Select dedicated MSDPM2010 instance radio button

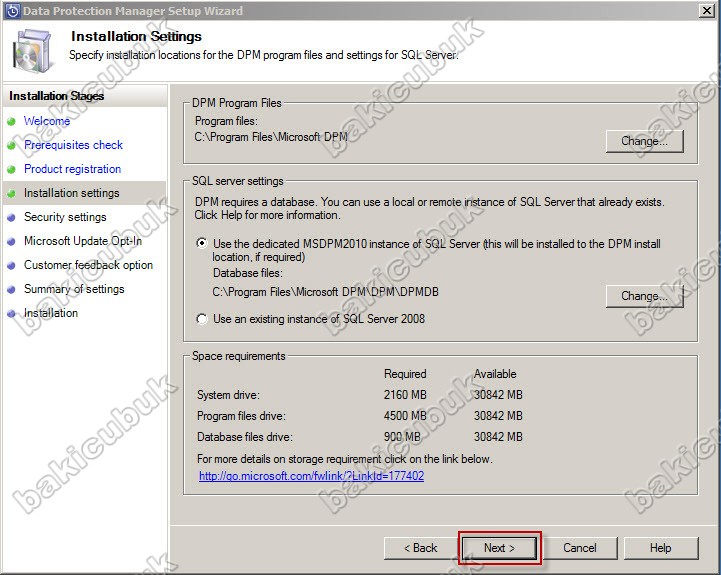pos(201,243)
